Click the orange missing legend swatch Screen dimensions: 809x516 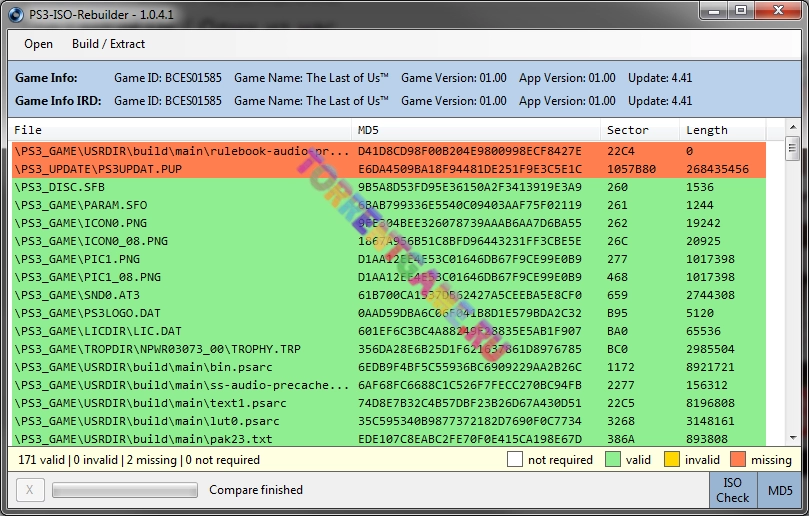point(735,460)
